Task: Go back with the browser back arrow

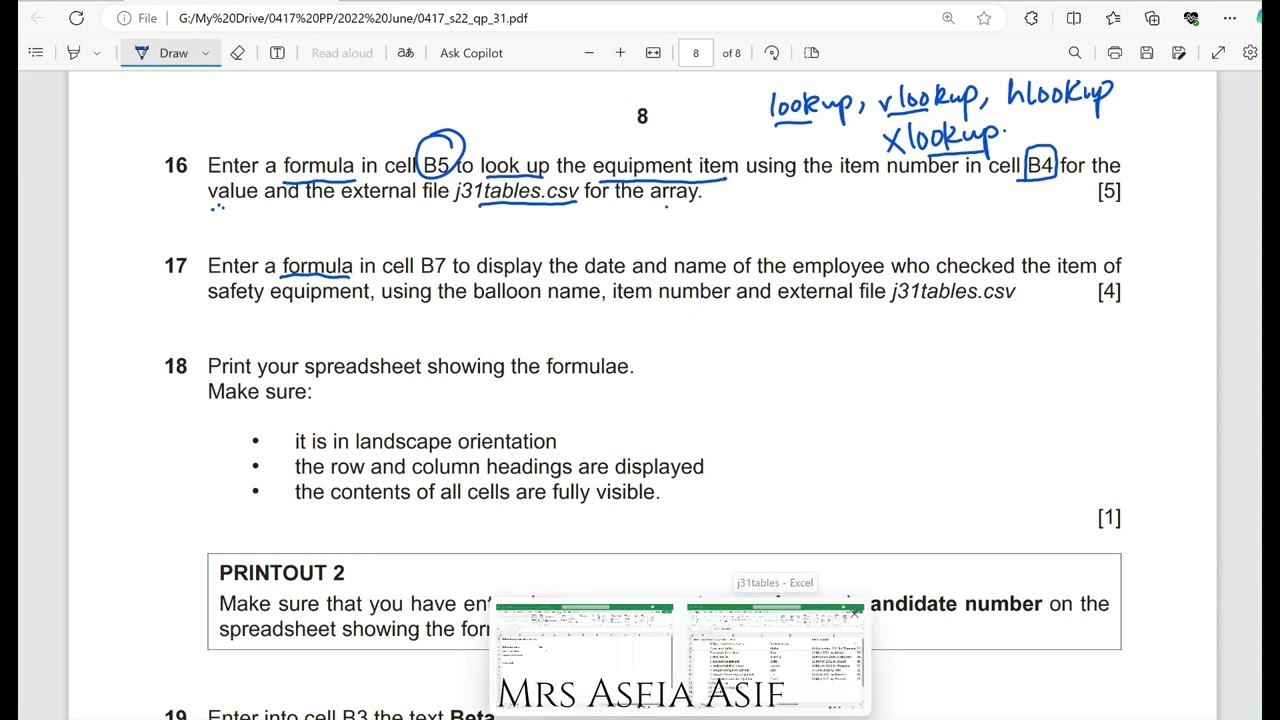Action: pos(37,18)
